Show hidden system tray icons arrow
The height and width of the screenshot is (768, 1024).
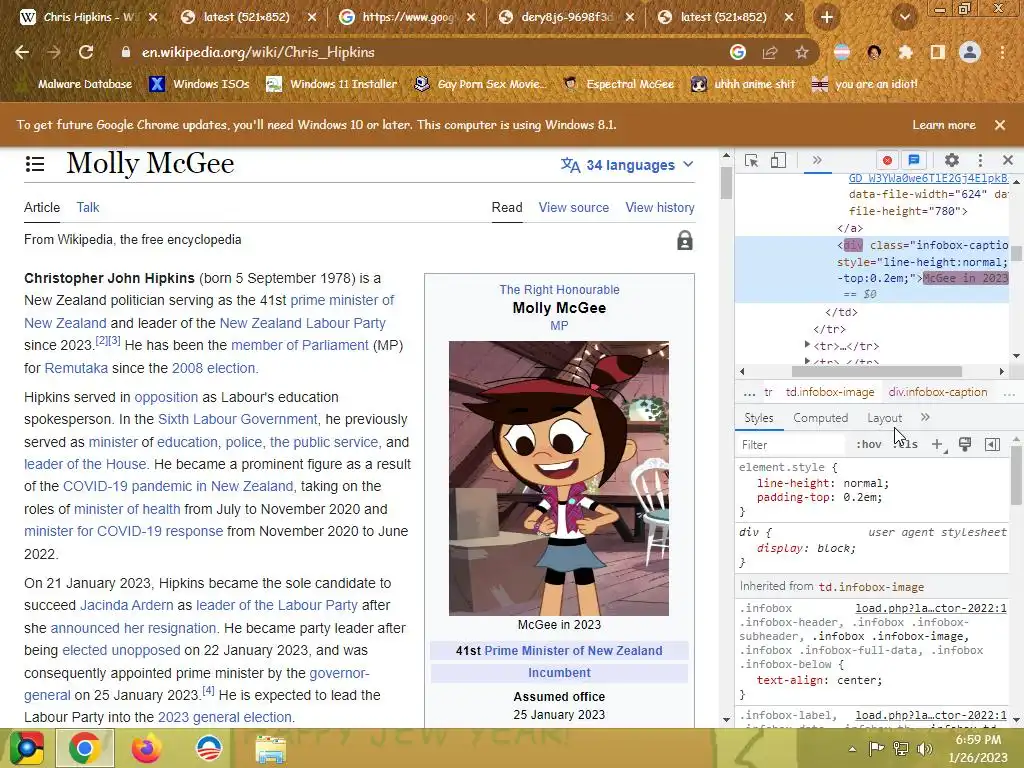tap(852, 749)
